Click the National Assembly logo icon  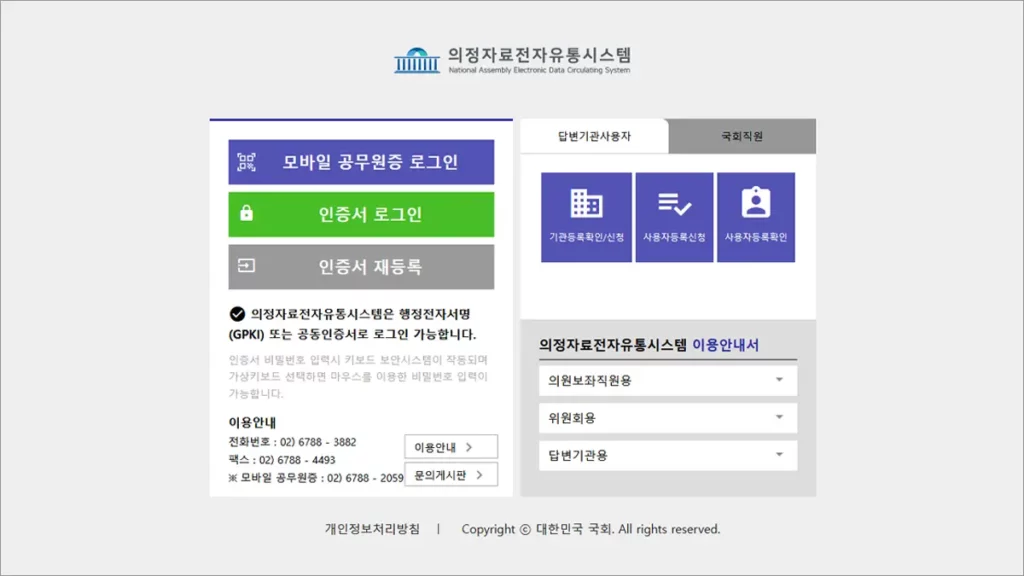pyautogui.click(x=417, y=61)
